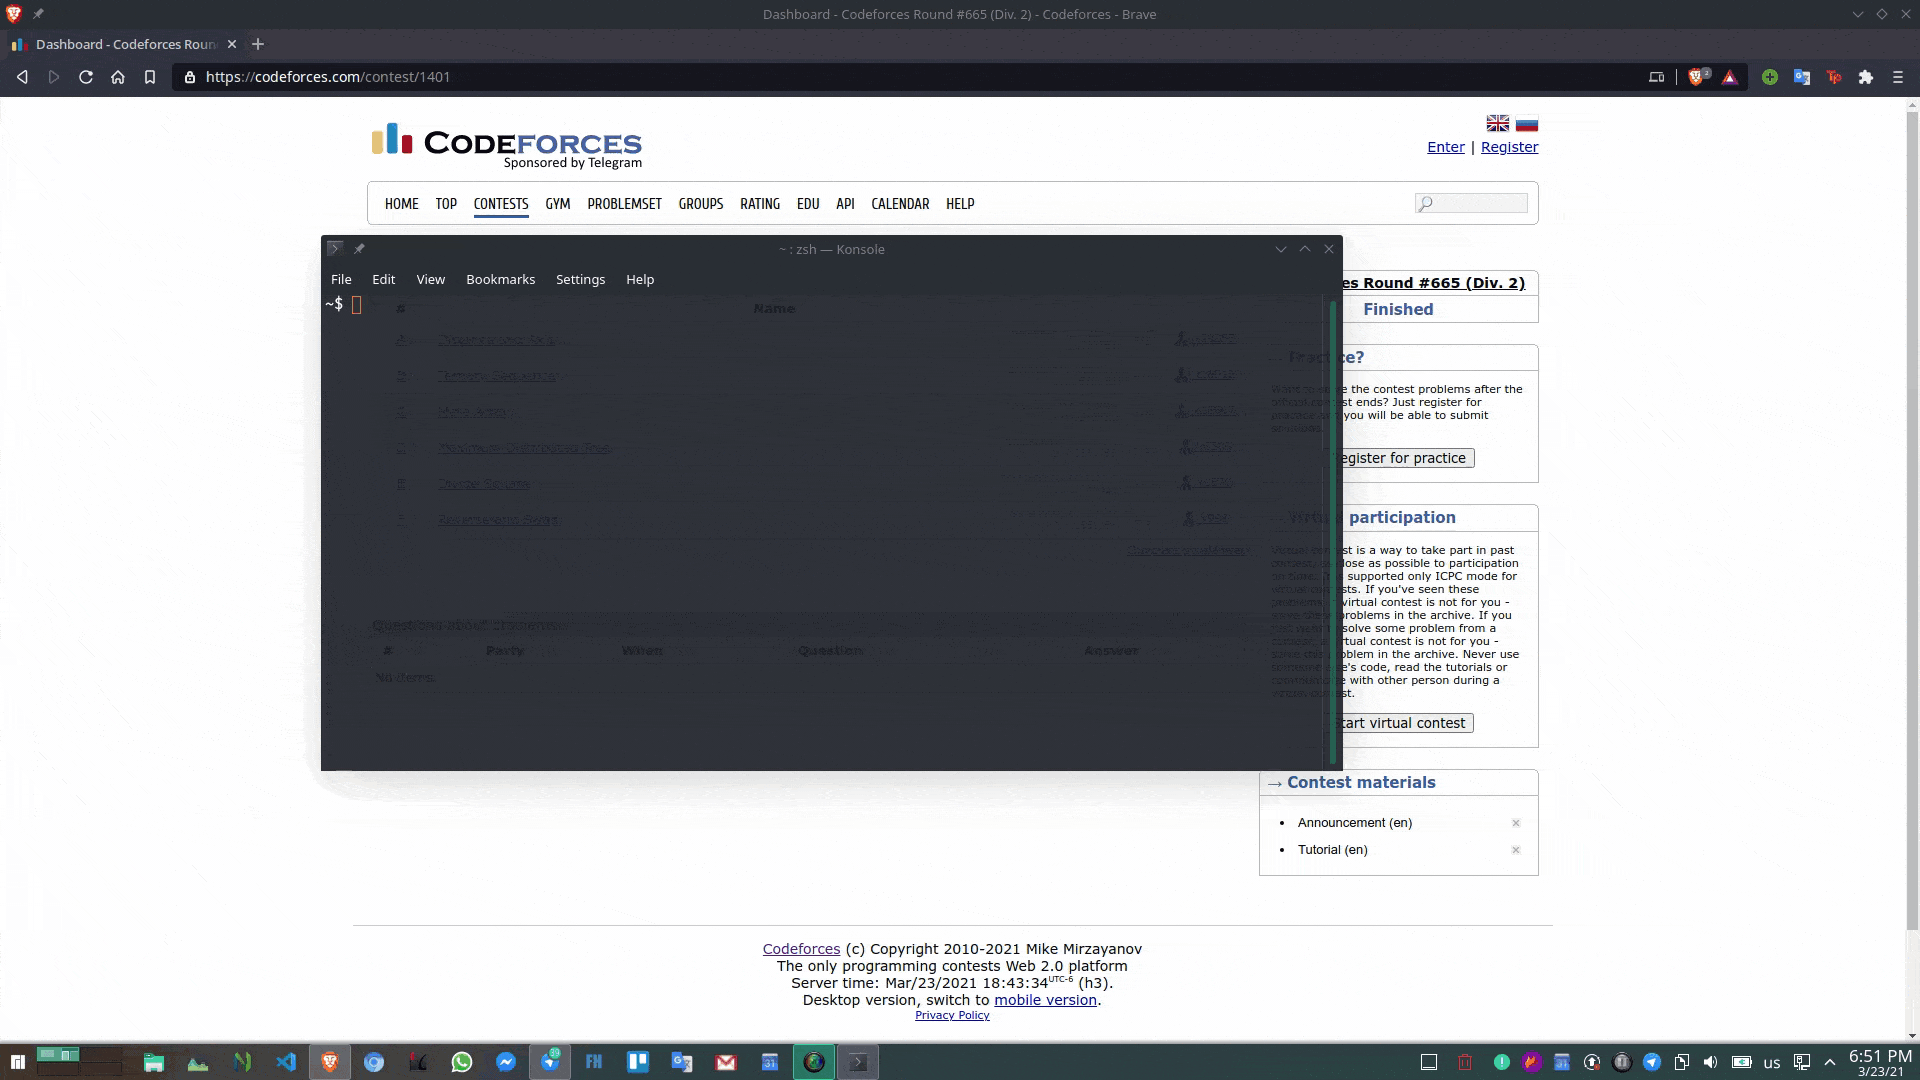The image size is (1920, 1080).
Task: Open the Konsole Settings menu
Action: point(580,280)
